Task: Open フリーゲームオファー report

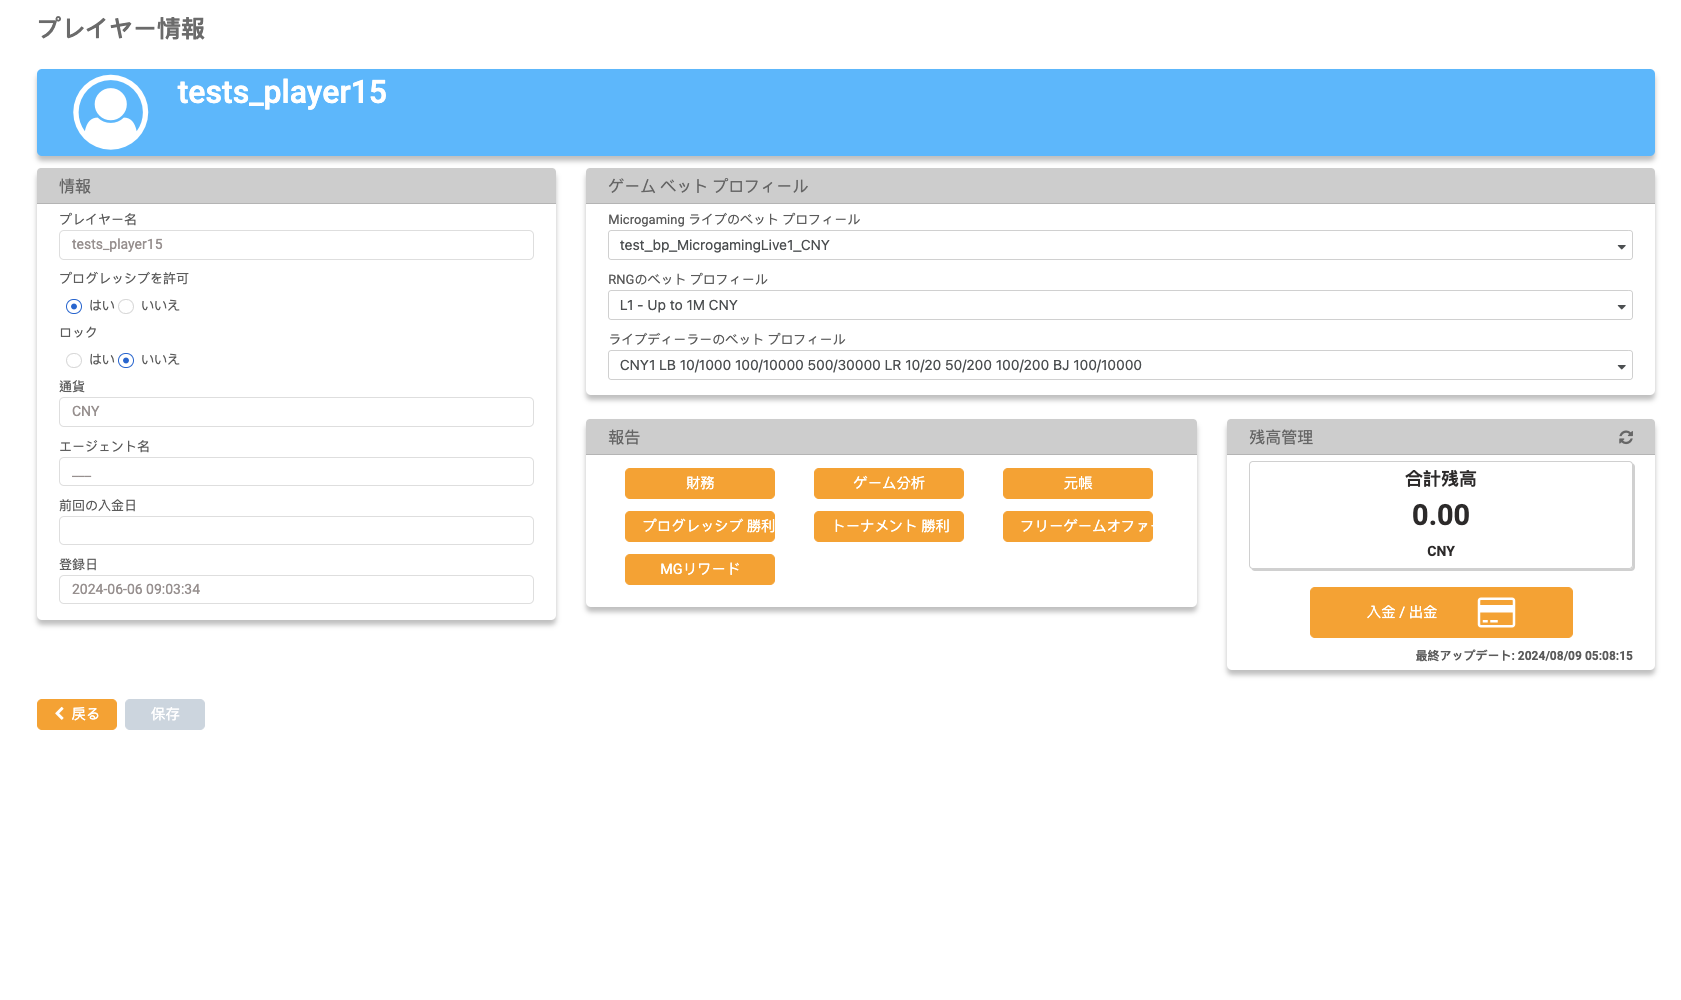Action: (x=1077, y=526)
